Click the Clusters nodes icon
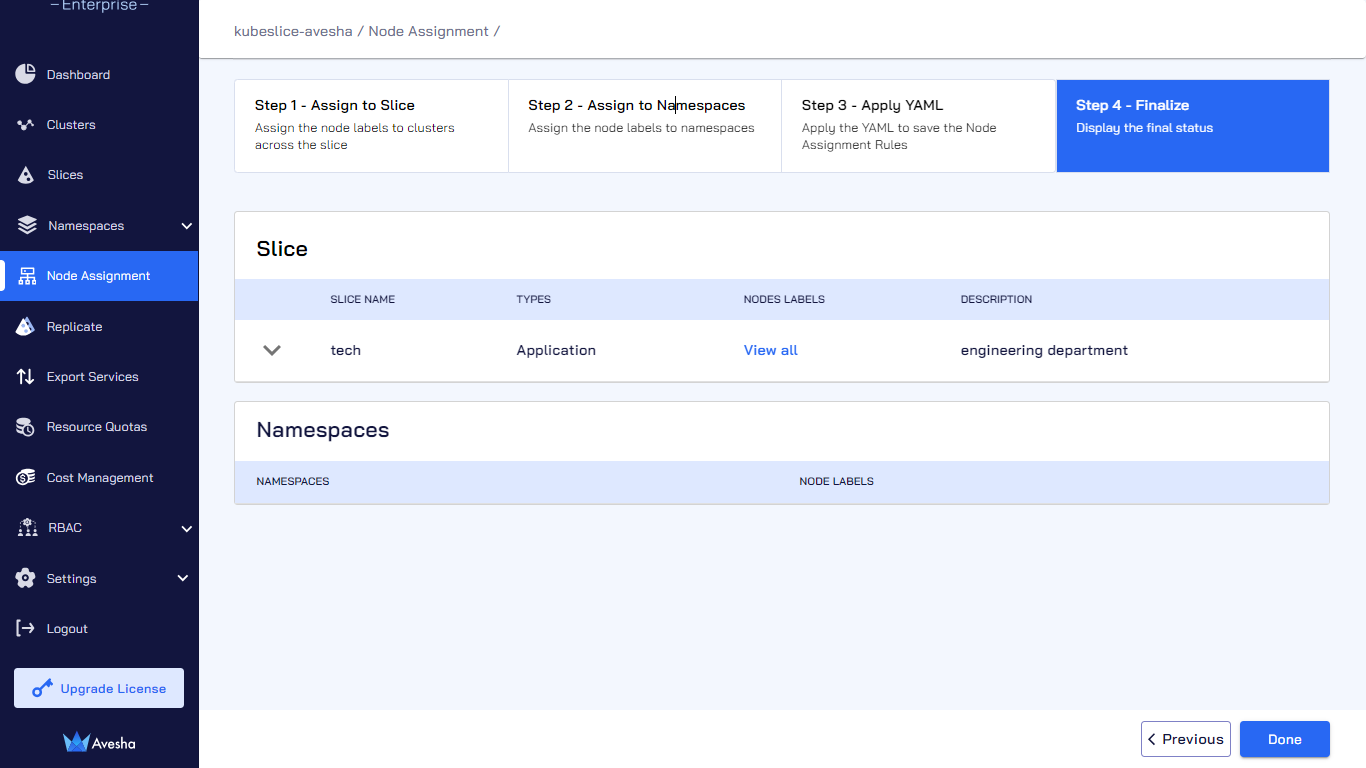 26,125
